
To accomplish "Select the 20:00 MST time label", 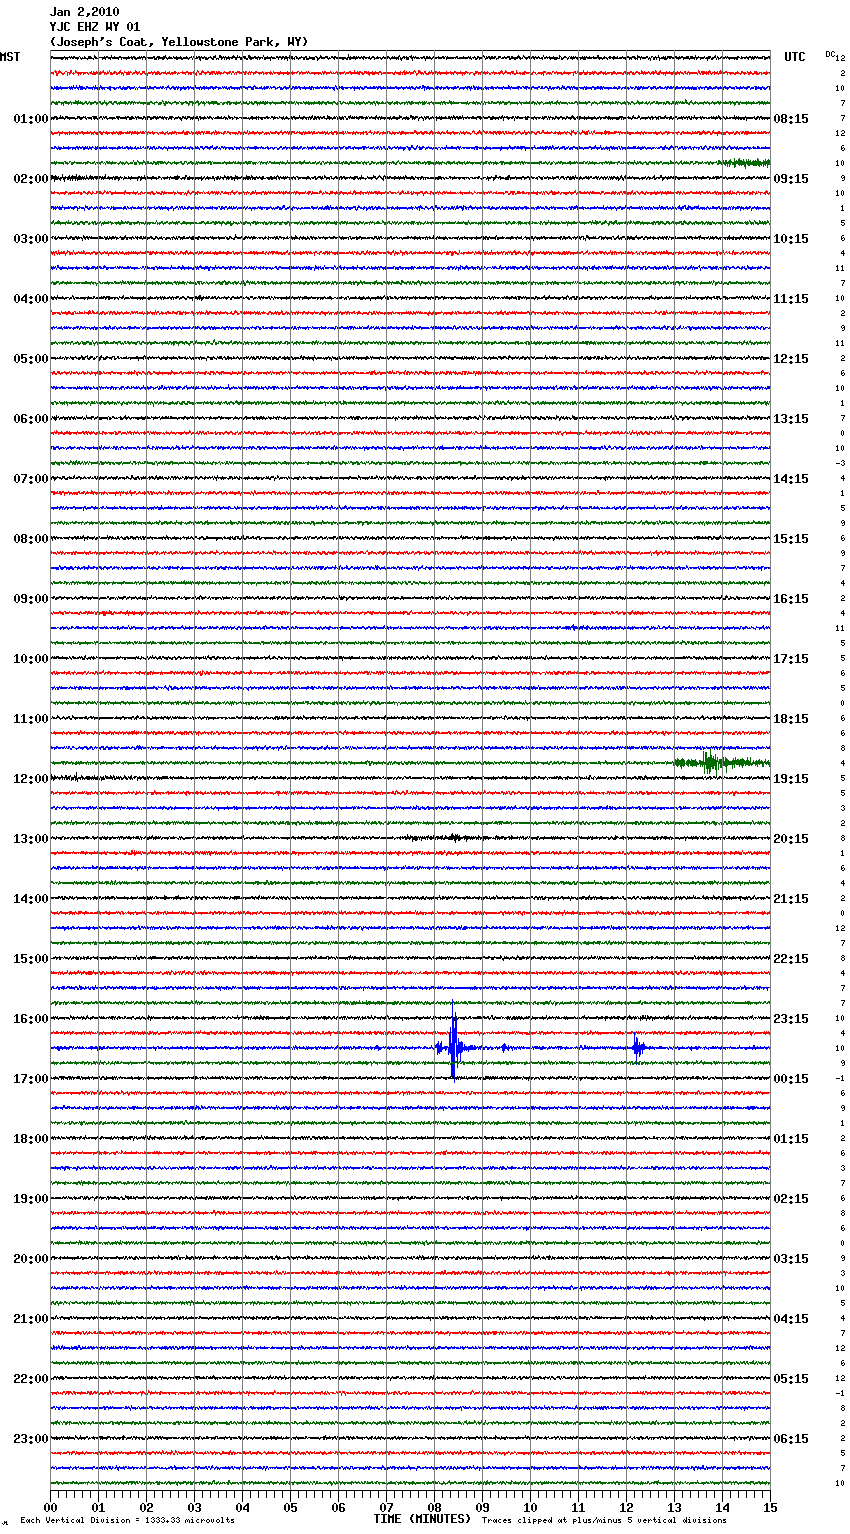I will pos(31,1259).
